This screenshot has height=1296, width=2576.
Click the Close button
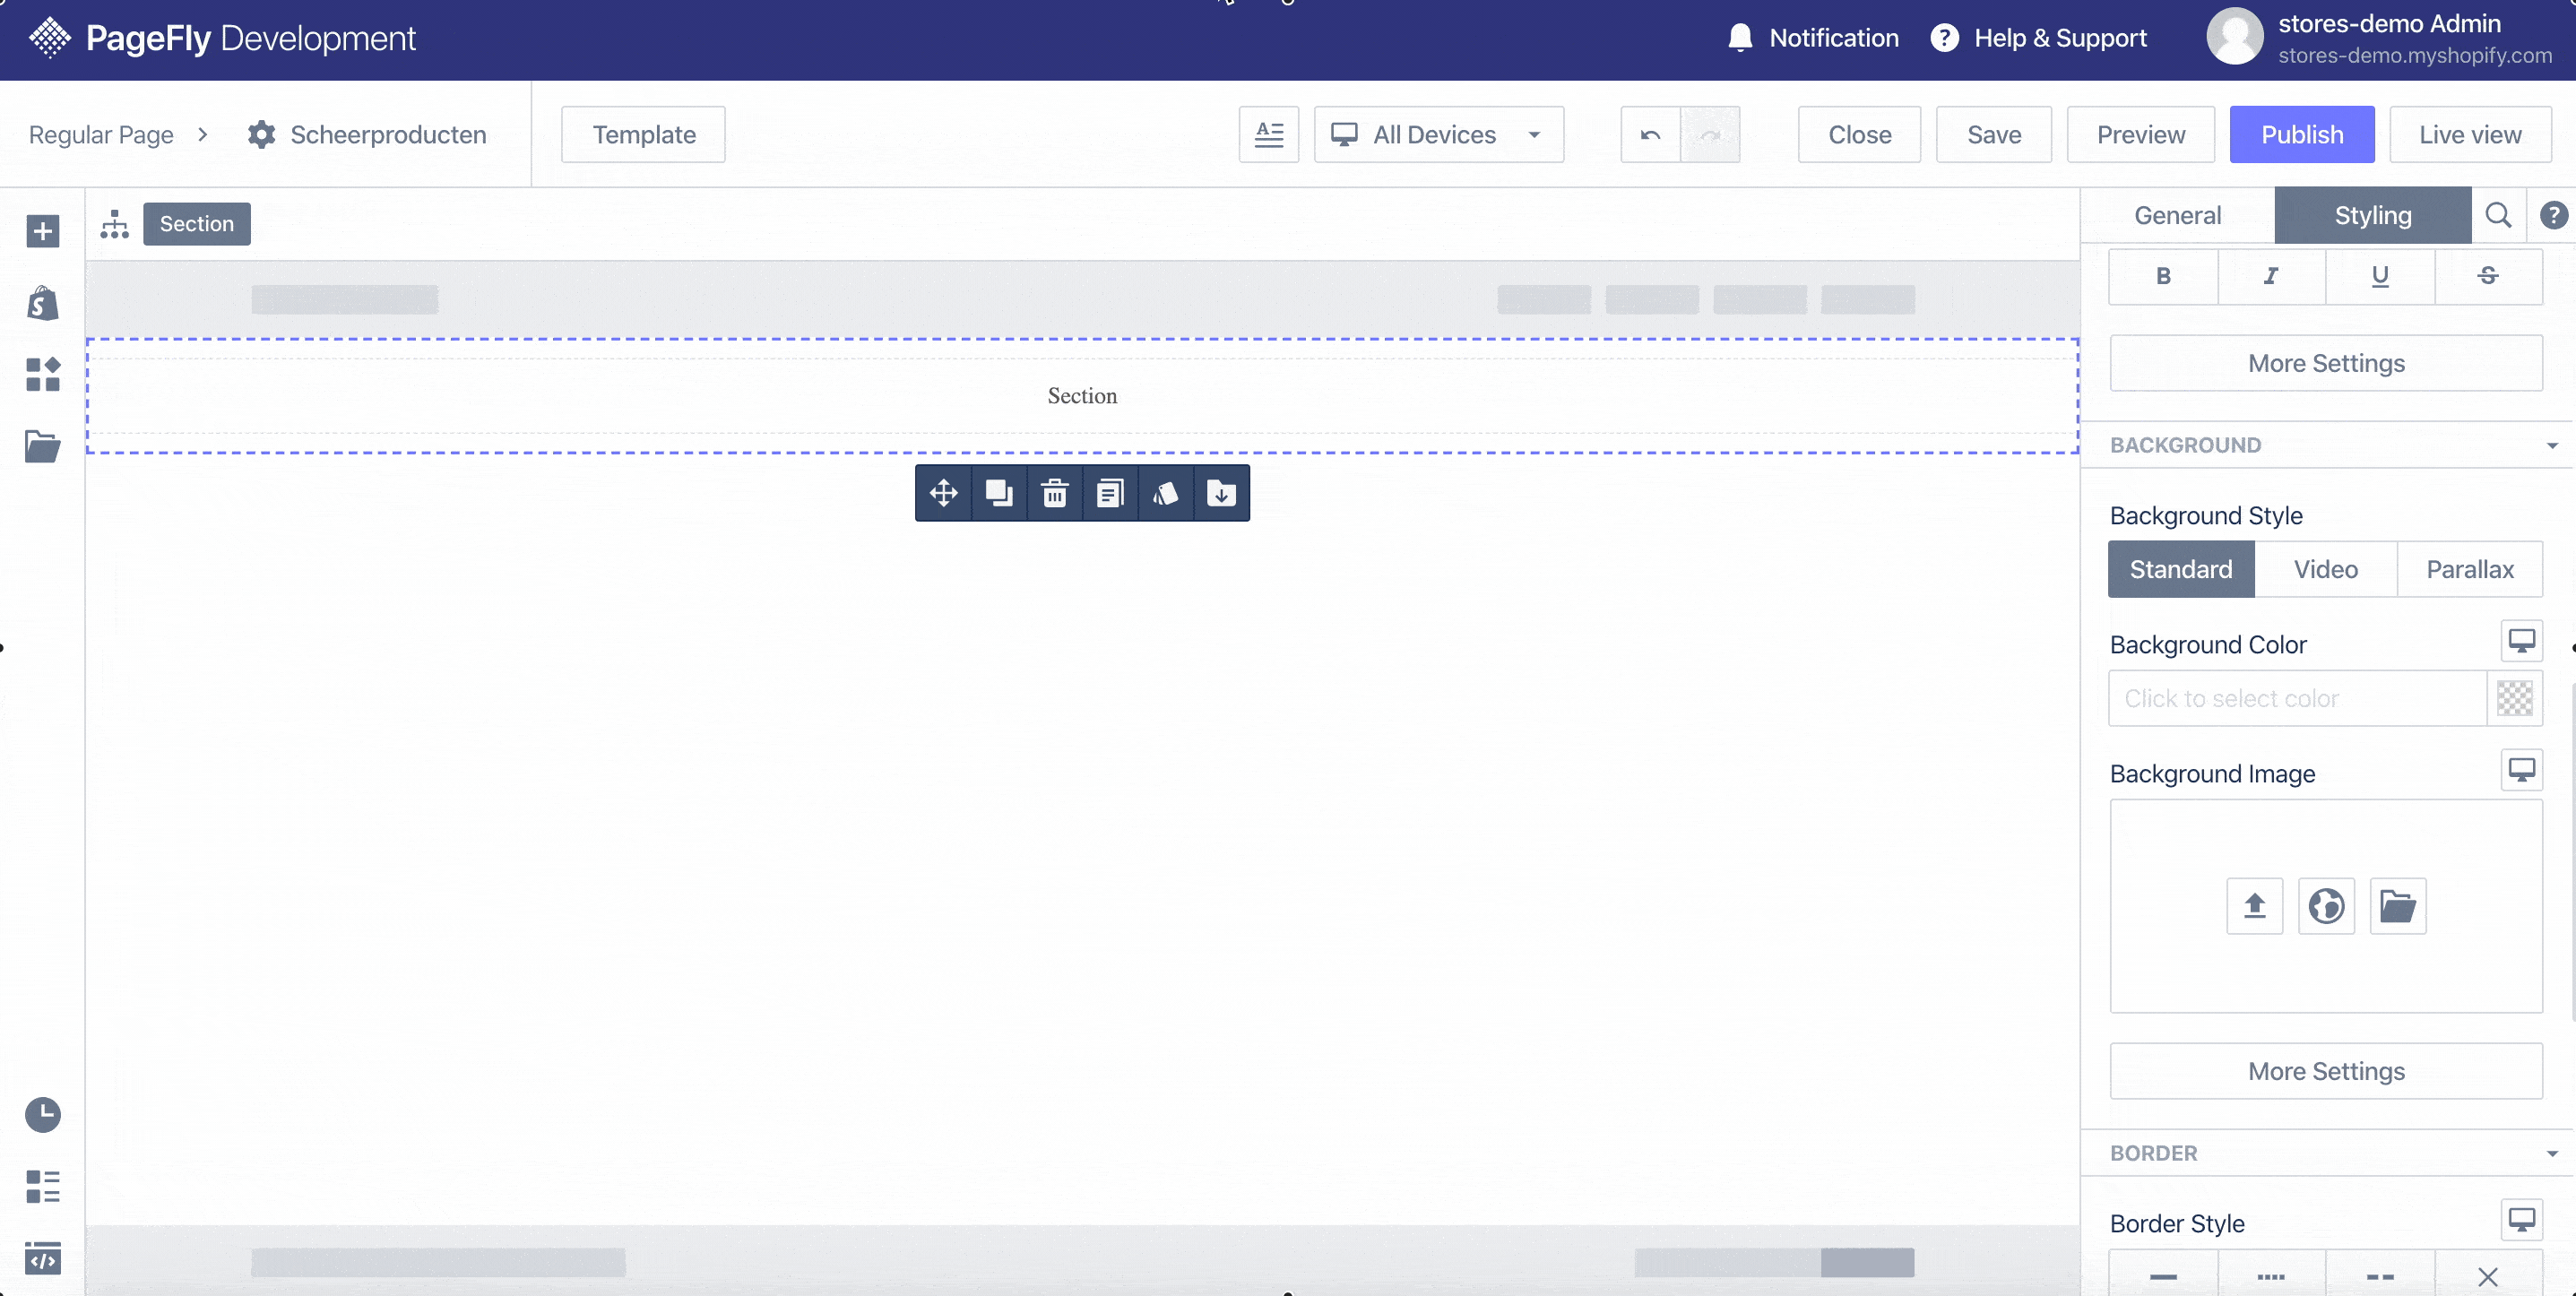coord(1859,134)
